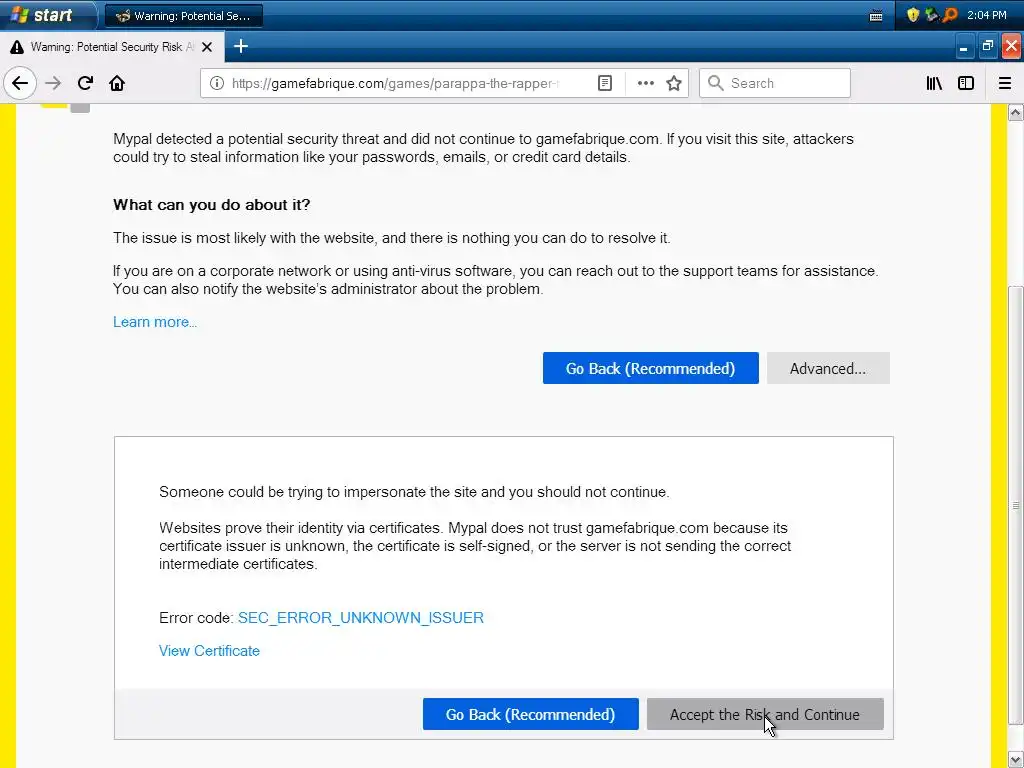This screenshot has width=1024, height=768.
Task: Open the hamburger application menu
Action: [1005, 84]
